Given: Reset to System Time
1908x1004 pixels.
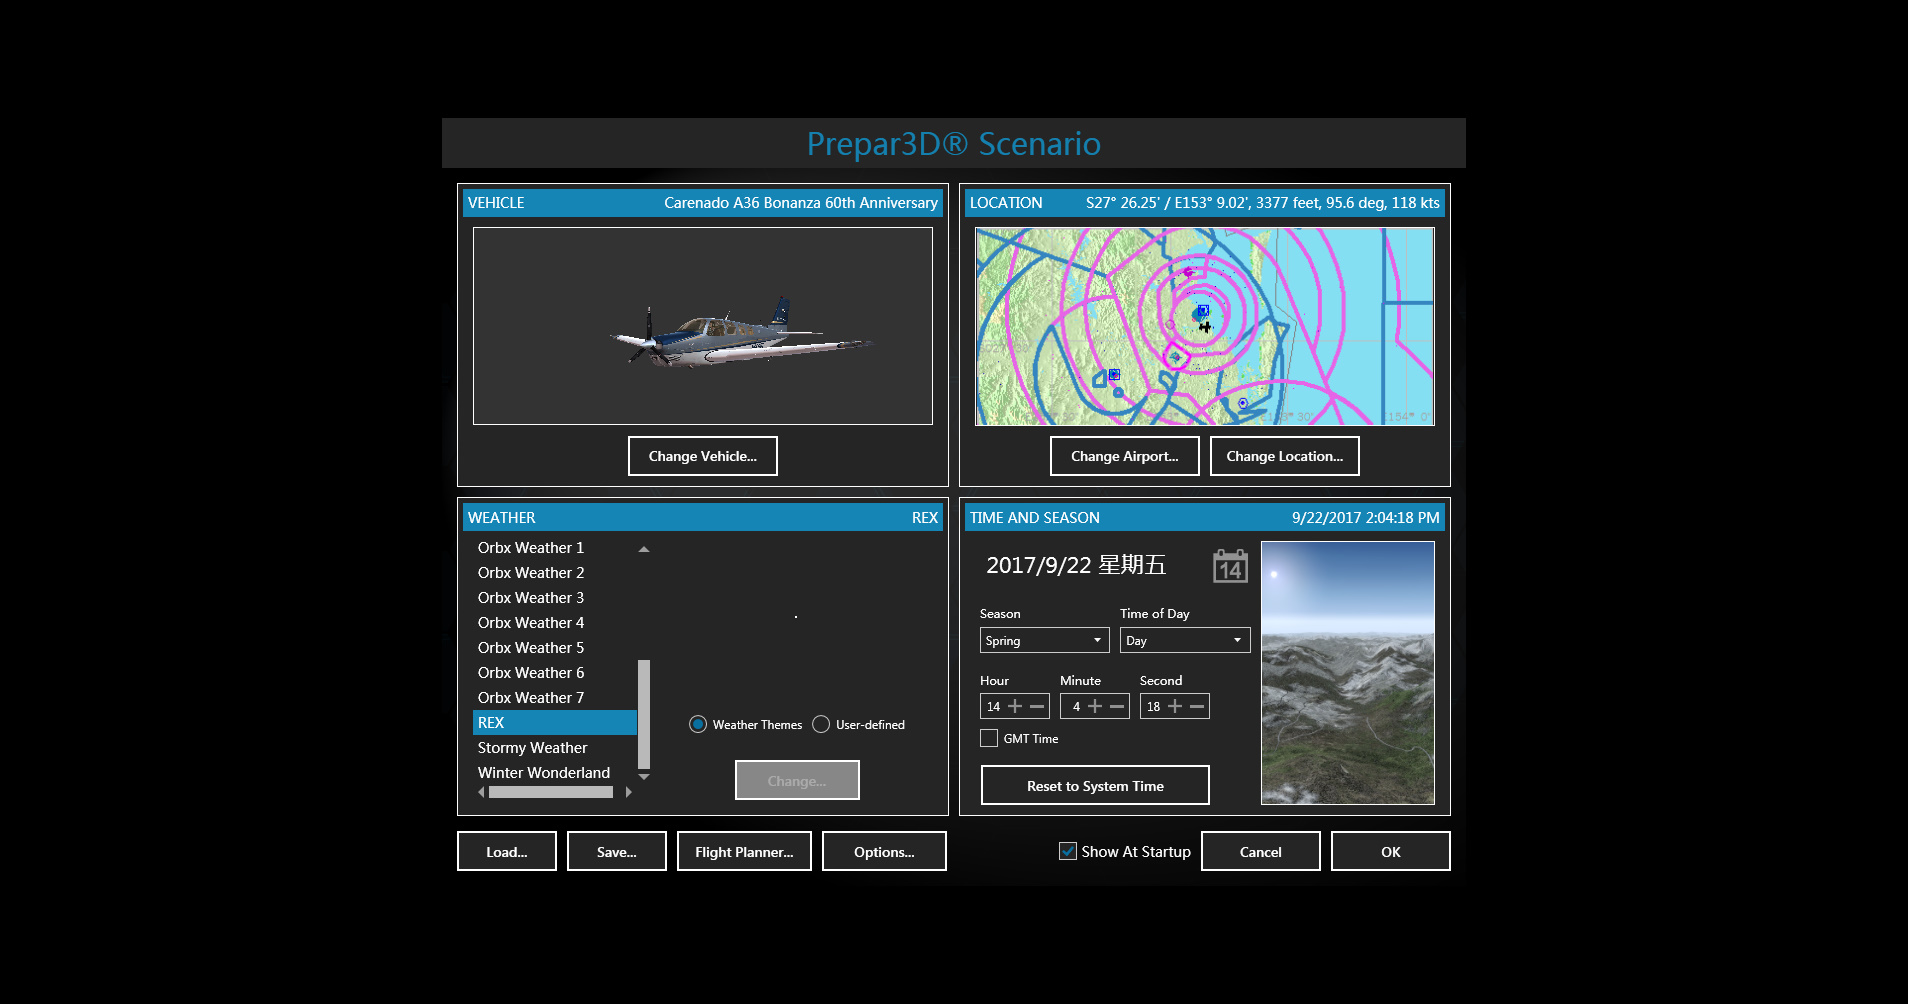Looking at the screenshot, I should click(x=1095, y=785).
